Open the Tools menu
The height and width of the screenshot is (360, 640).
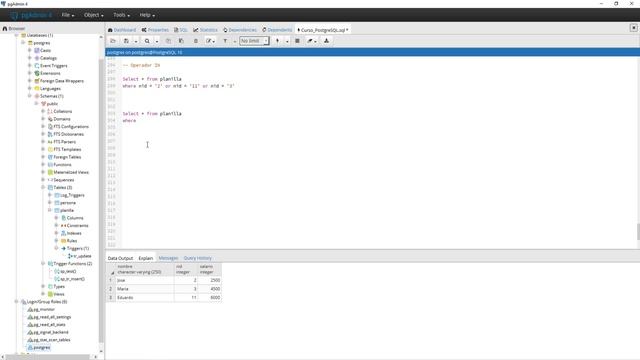pyautogui.click(x=121, y=15)
